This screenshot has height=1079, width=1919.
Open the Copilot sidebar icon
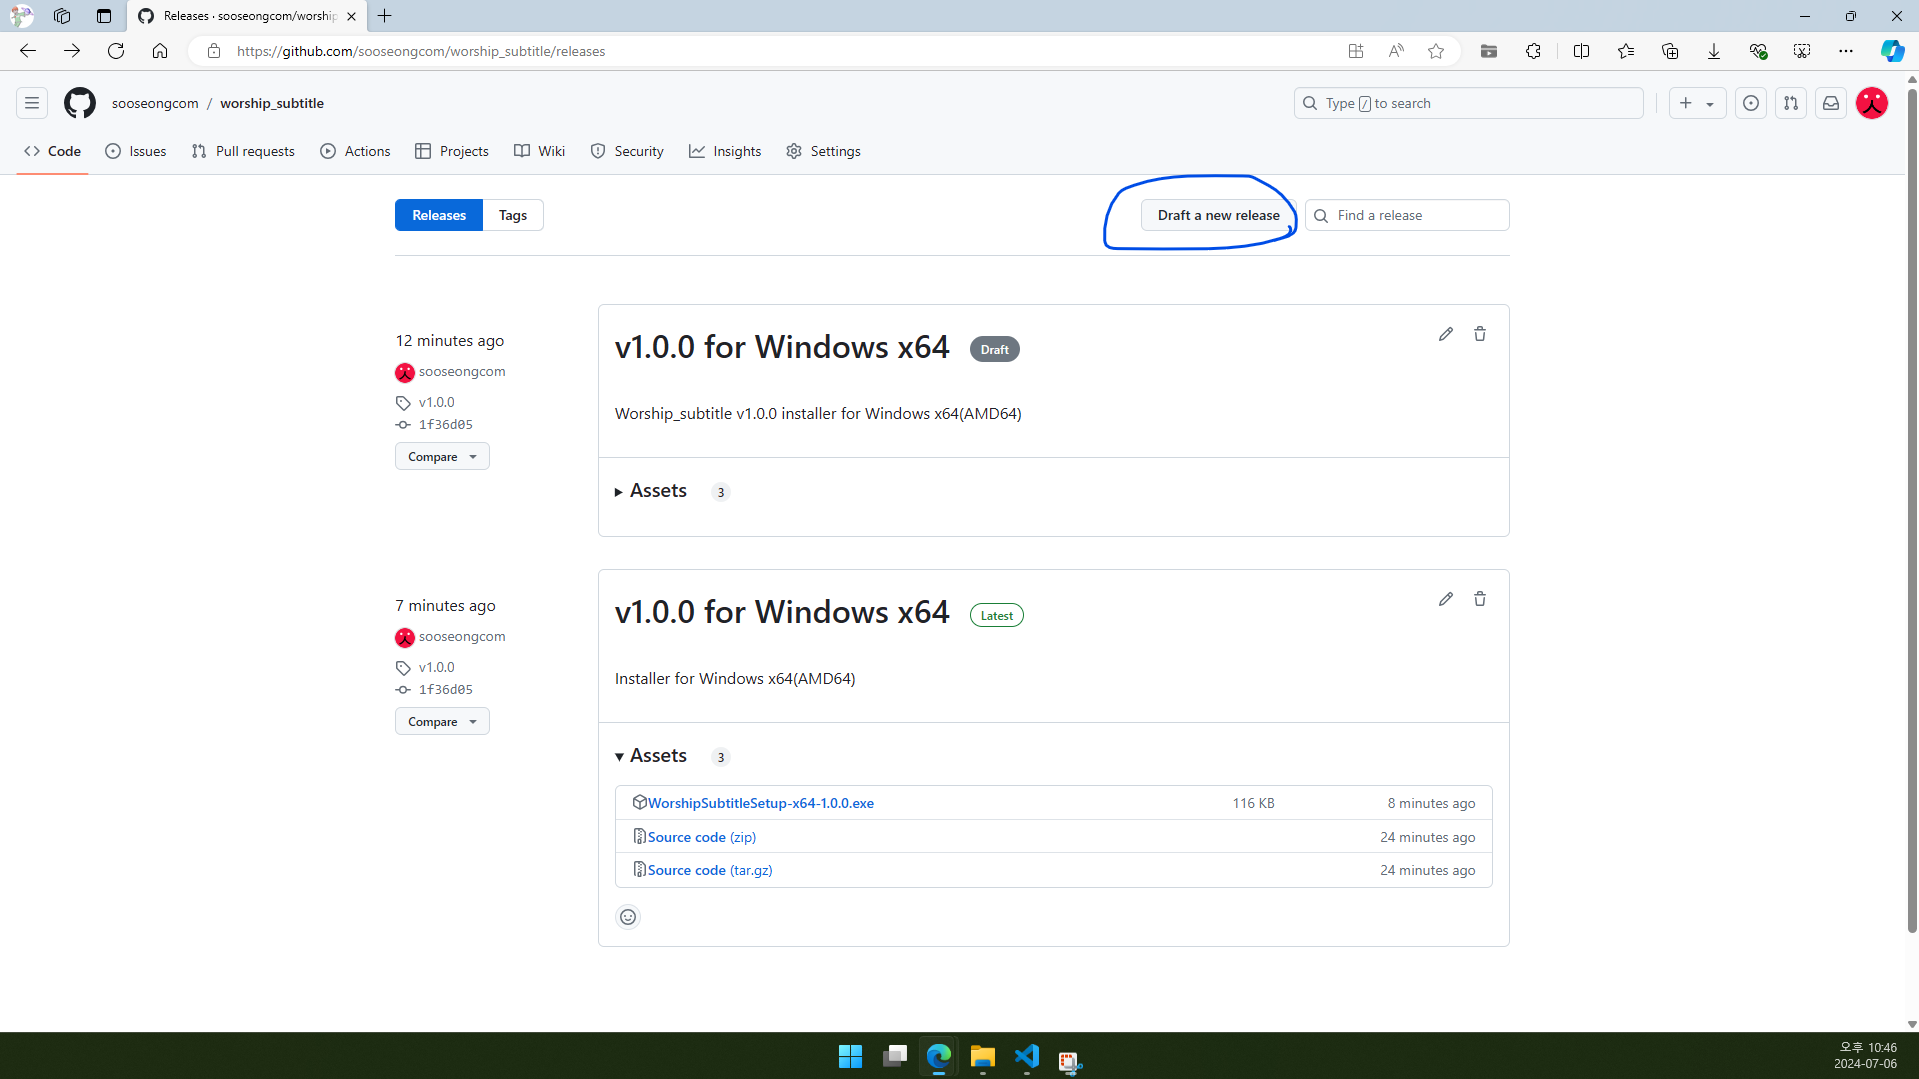pyautogui.click(x=1892, y=51)
